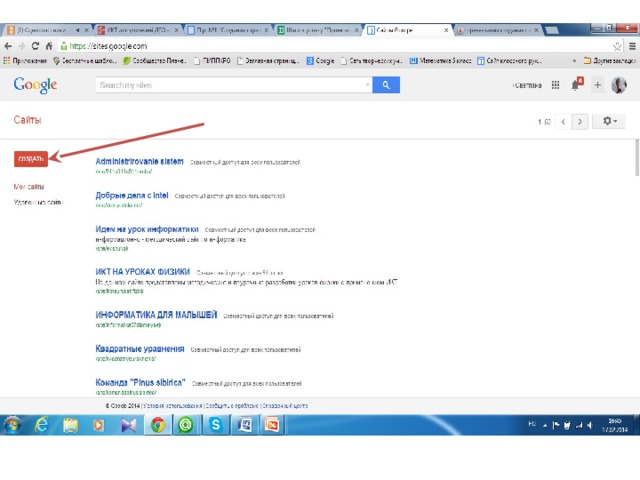Viewport: 640px width, 480px height.
Task: Open the Administrirovanie sistem site
Action: [x=139, y=161]
